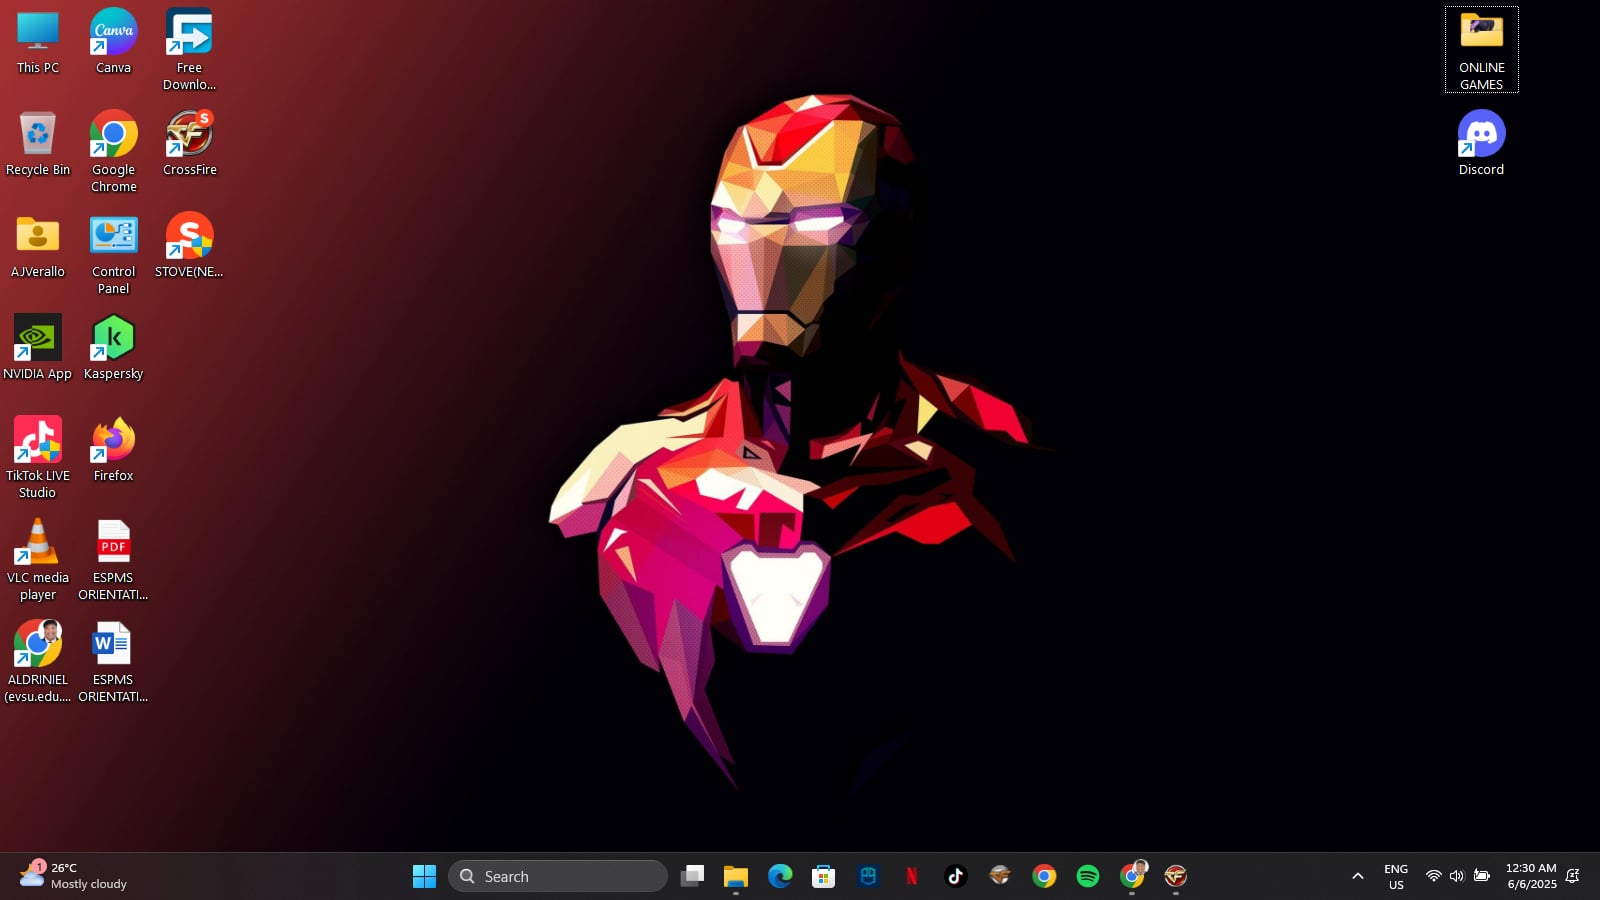Open Microsoft Store from the taskbar
The height and width of the screenshot is (900, 1600).
click(x=824, y=876)
